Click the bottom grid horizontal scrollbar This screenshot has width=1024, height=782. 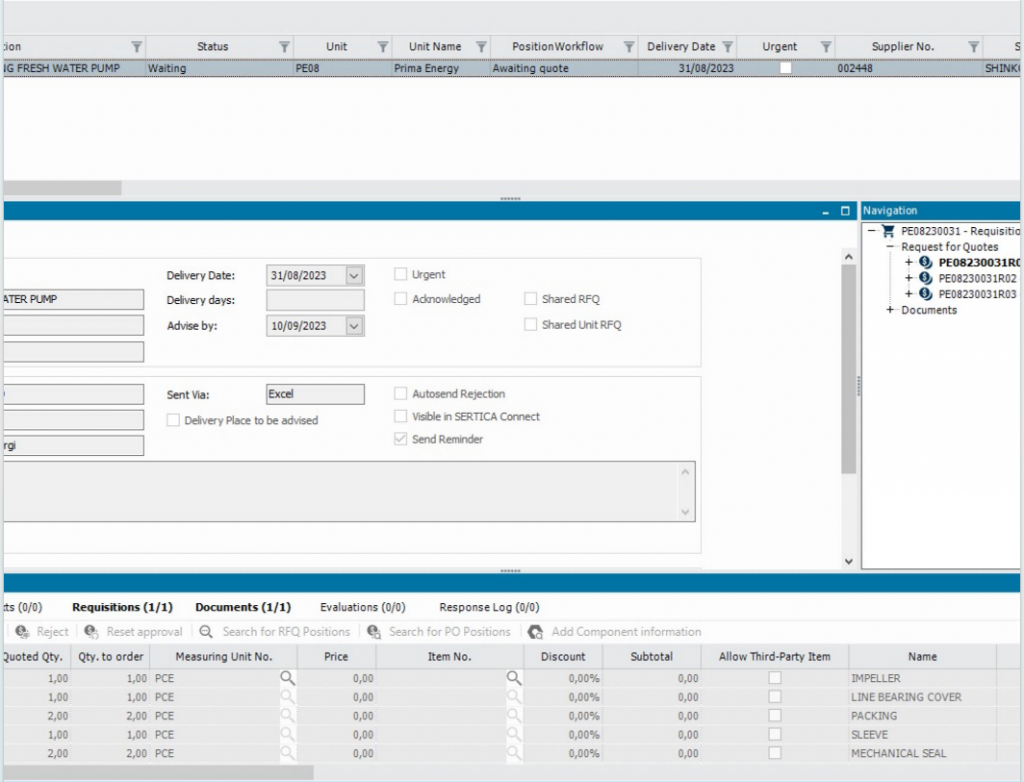coord(158,773)
